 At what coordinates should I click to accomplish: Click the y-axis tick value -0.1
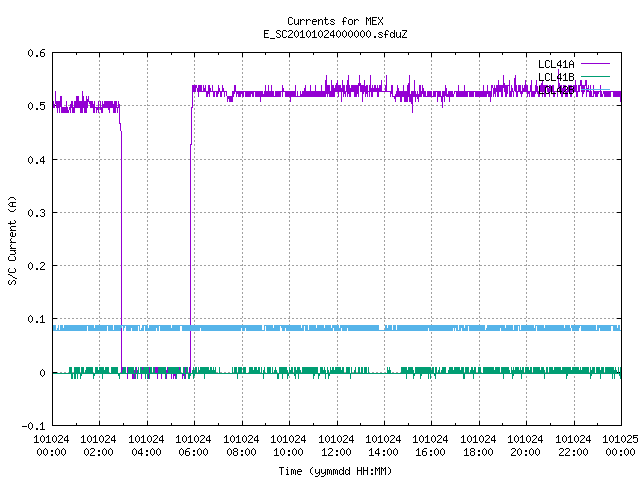(33, 426)
